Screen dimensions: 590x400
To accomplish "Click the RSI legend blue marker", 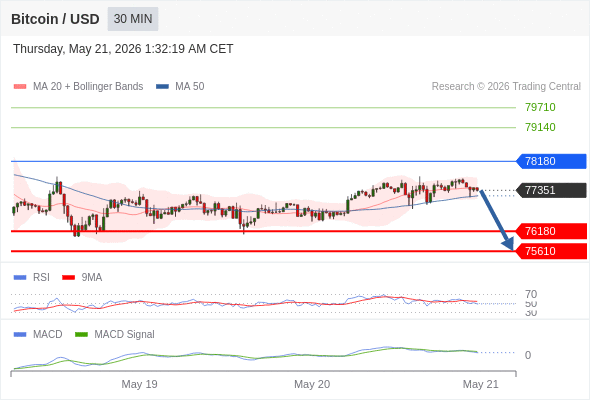I will pos(20,278).
